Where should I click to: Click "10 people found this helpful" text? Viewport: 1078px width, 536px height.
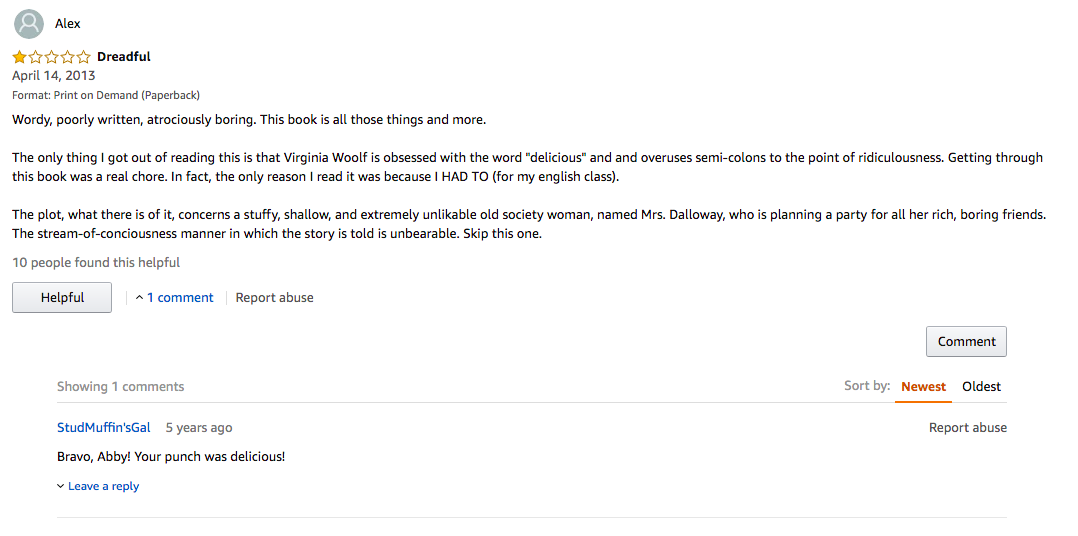(x=96, y=263)
